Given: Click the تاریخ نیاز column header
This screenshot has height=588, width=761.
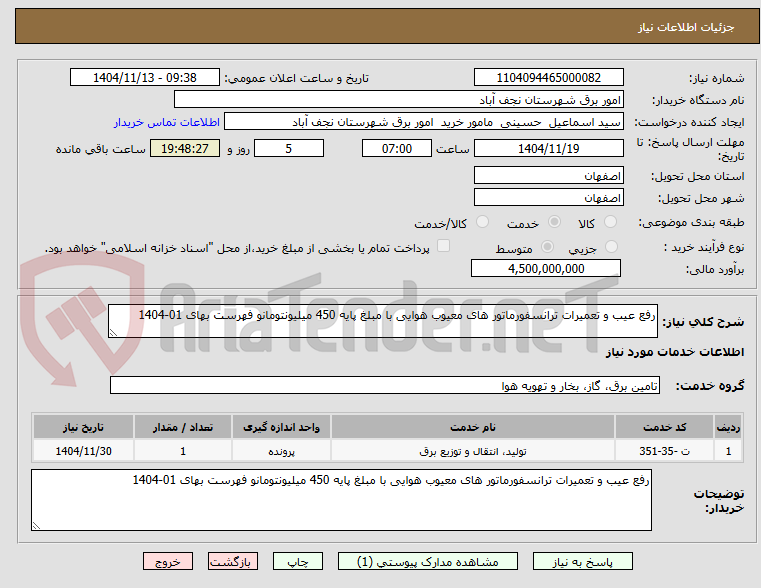Looking at the screenshot, I should pos(83,427).
